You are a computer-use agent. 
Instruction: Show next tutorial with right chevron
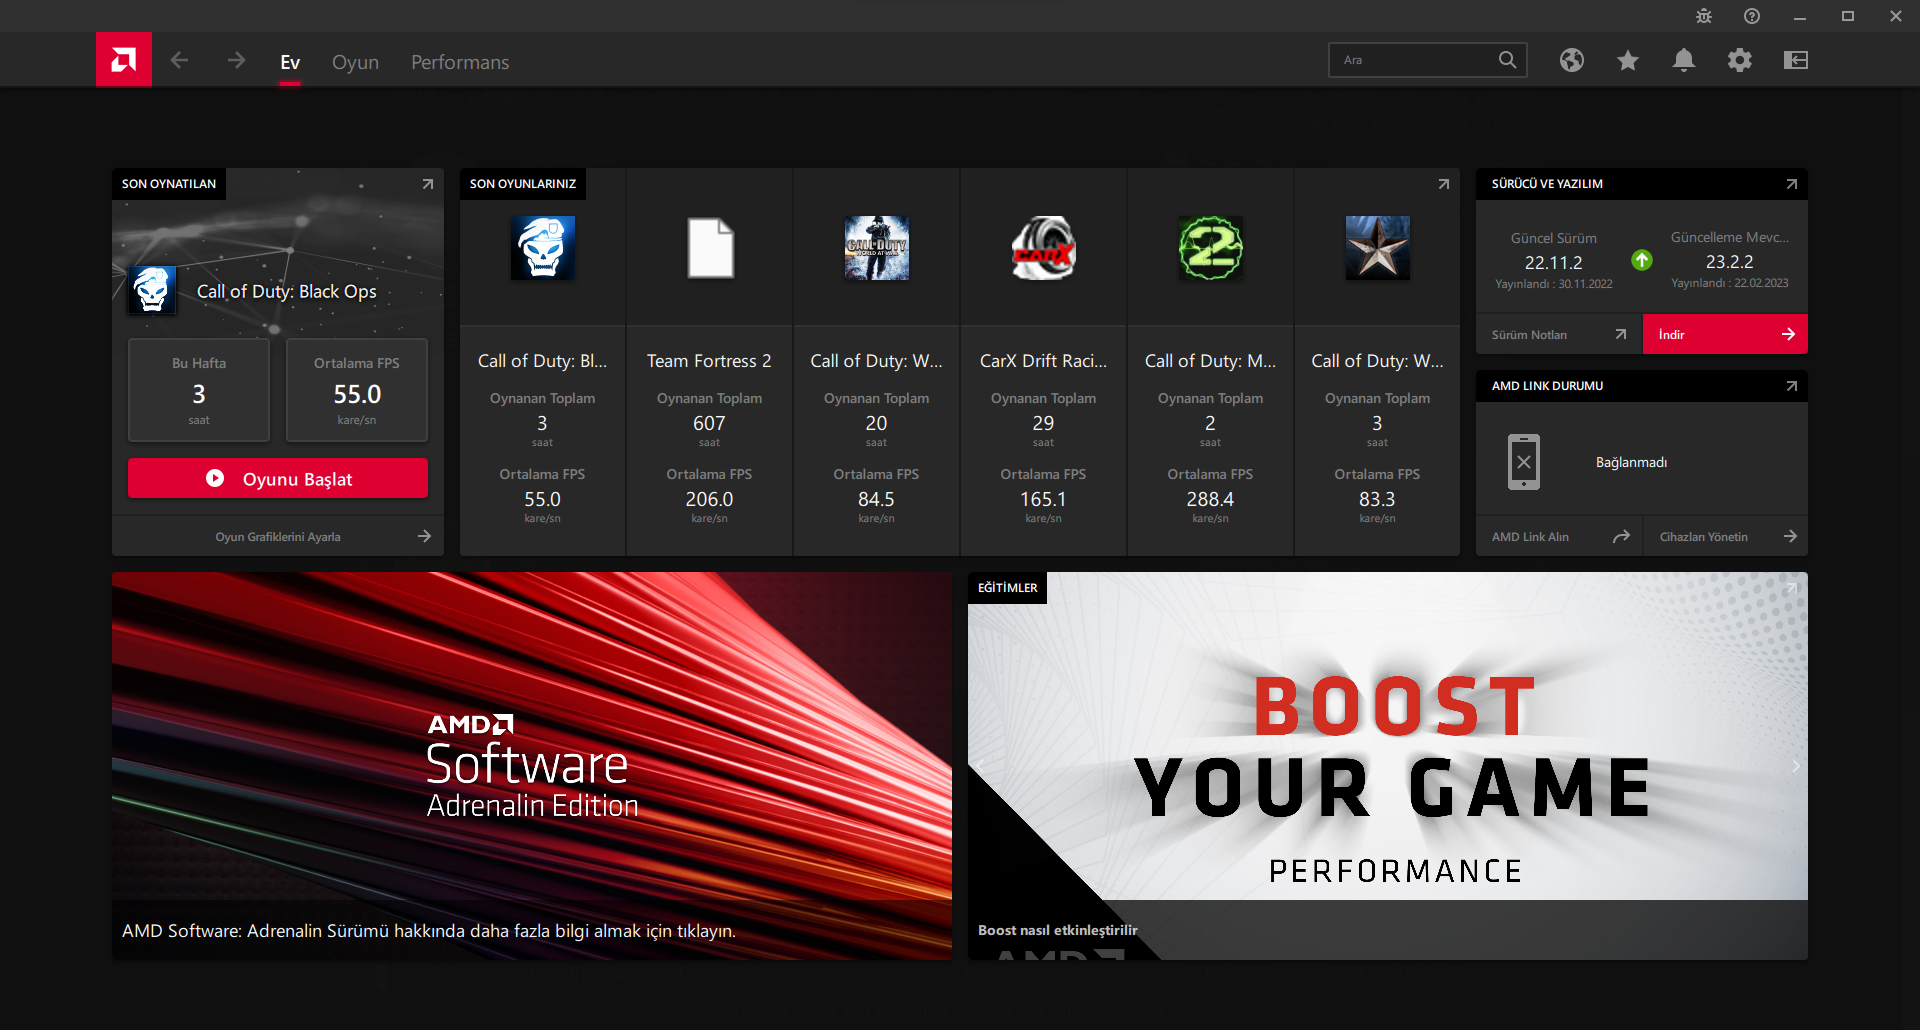click(1796, 766)
